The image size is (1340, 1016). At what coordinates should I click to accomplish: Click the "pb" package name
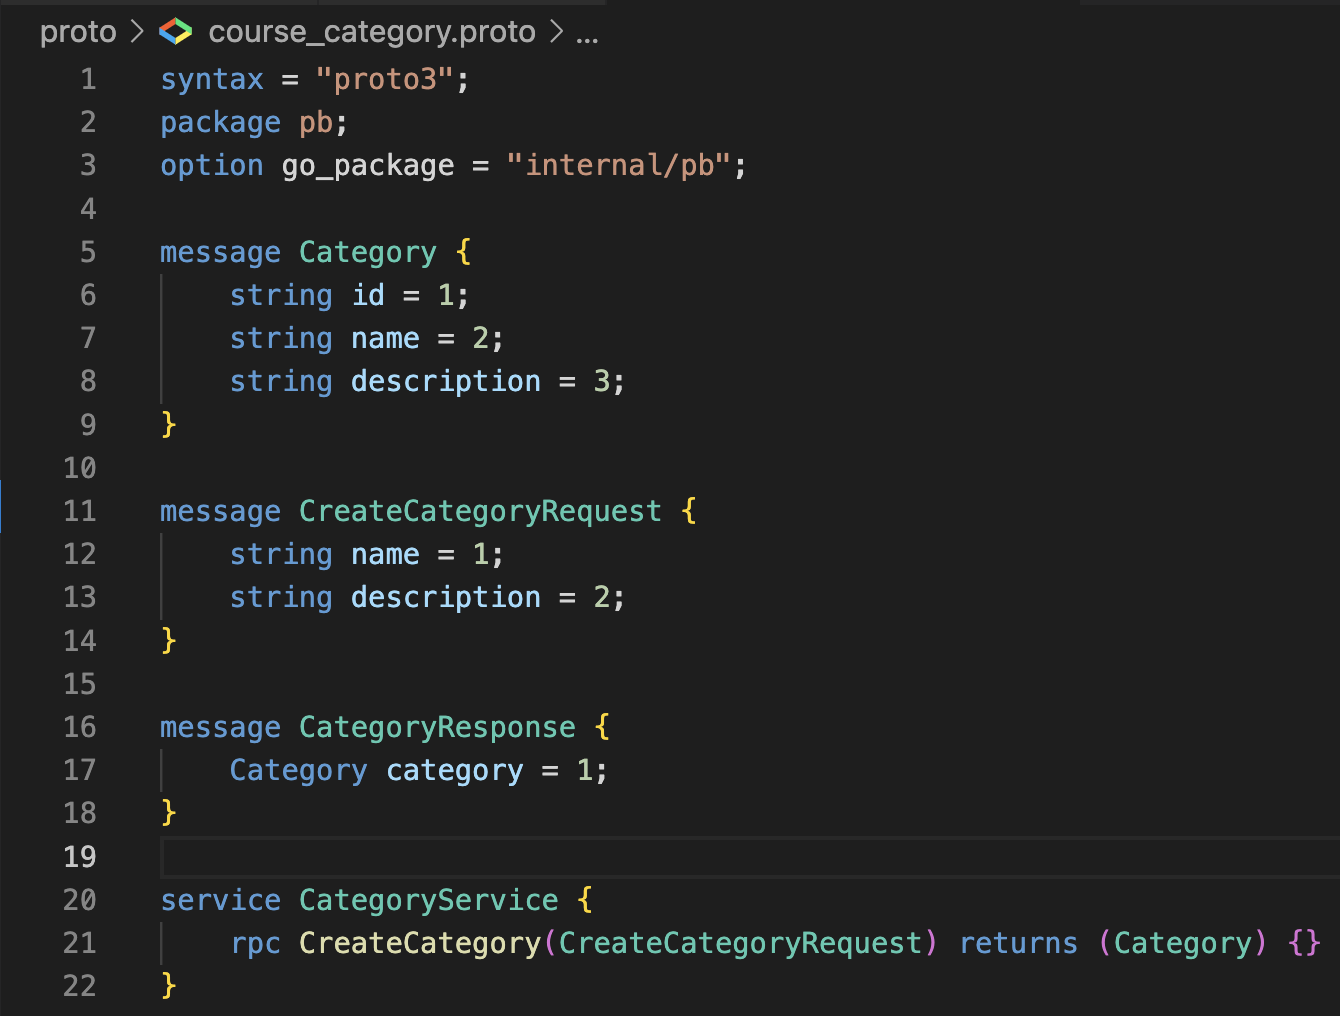[317, 121]
